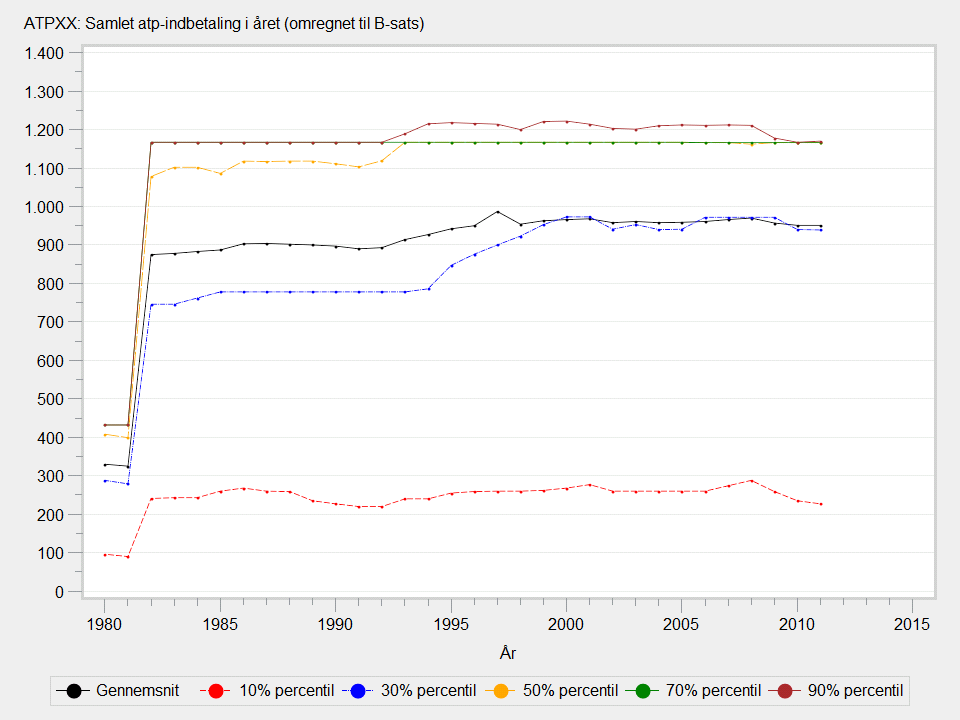Click the 1980 tick label on x-axis
The height and width of the screenshot is (720, 960).
coord(104,624)
